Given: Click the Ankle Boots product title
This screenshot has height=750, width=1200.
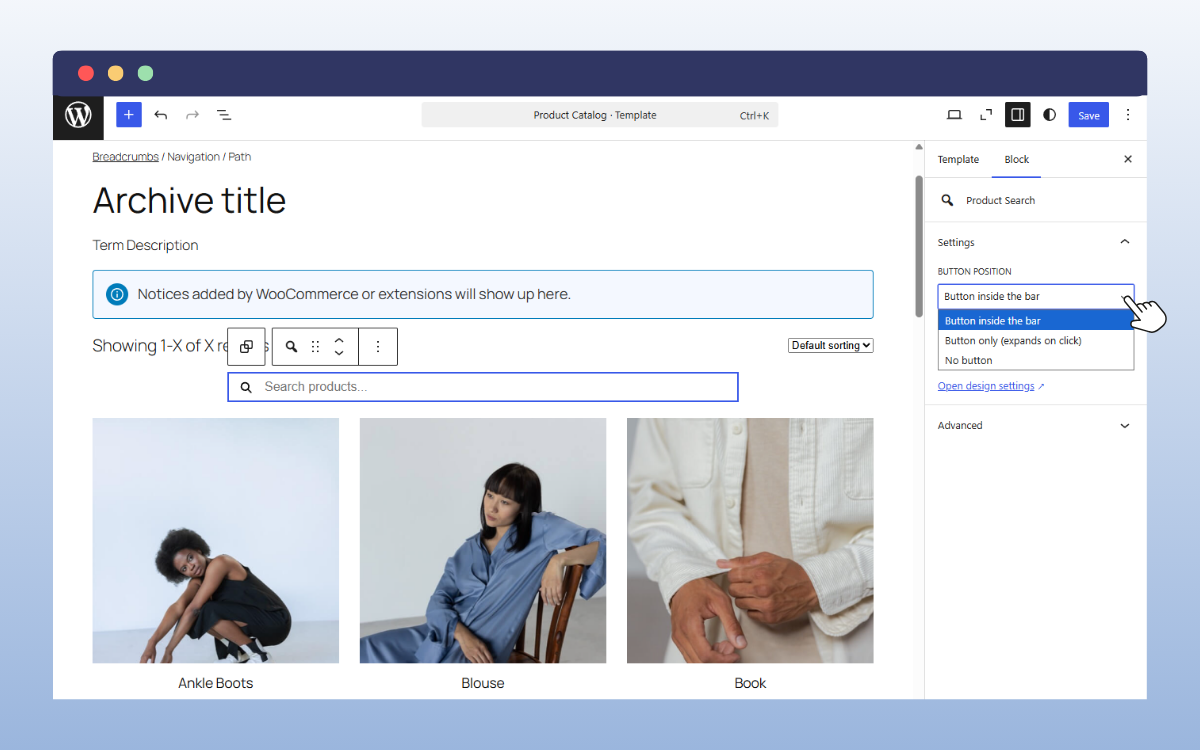Looking at the screenshot, I should pos(216,683).
